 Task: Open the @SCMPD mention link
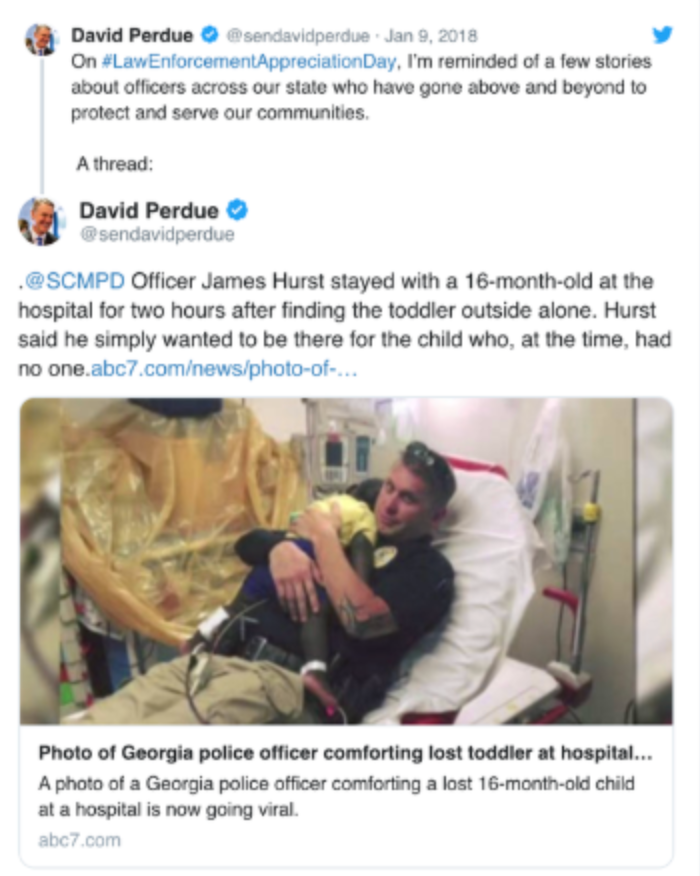75,280
